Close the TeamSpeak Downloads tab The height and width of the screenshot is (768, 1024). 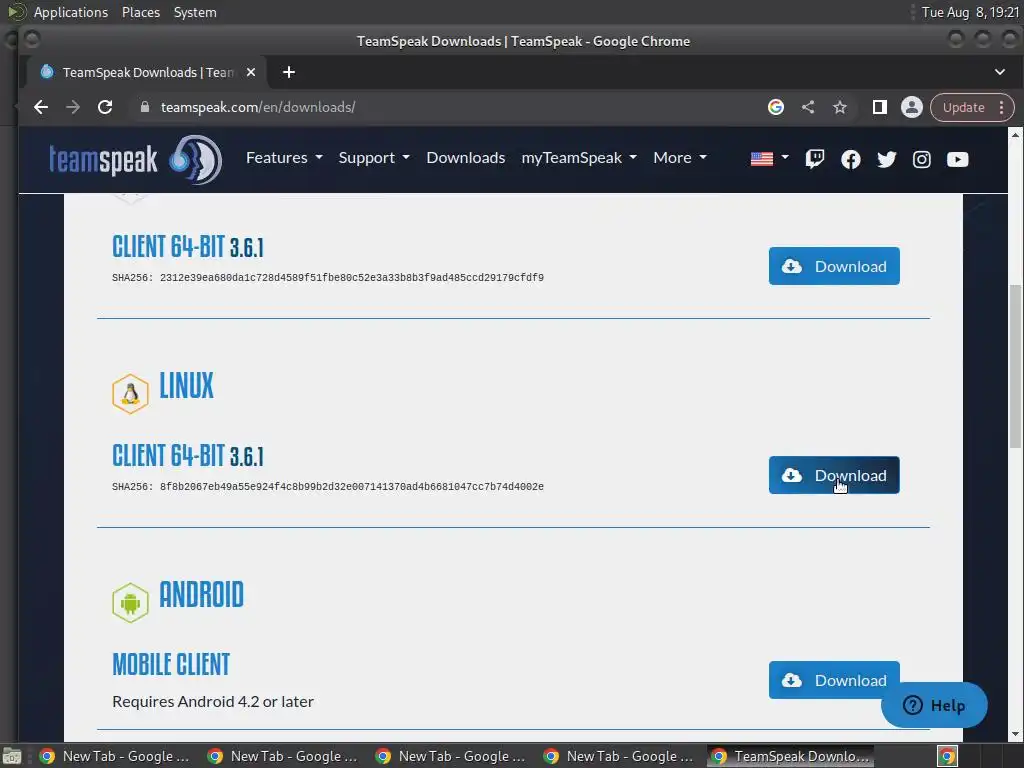[x=251, y=72]
